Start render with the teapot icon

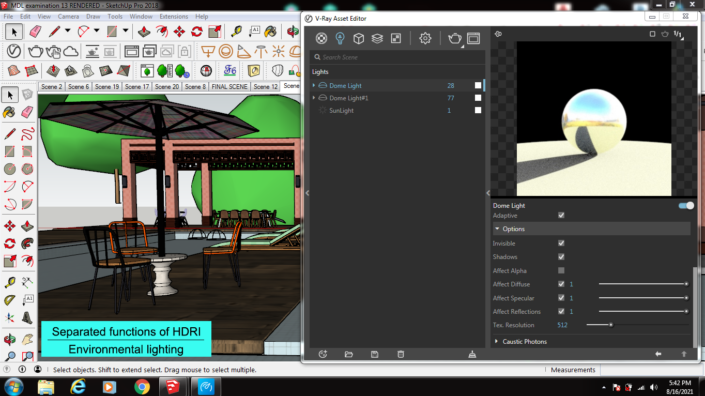(454, 39)
